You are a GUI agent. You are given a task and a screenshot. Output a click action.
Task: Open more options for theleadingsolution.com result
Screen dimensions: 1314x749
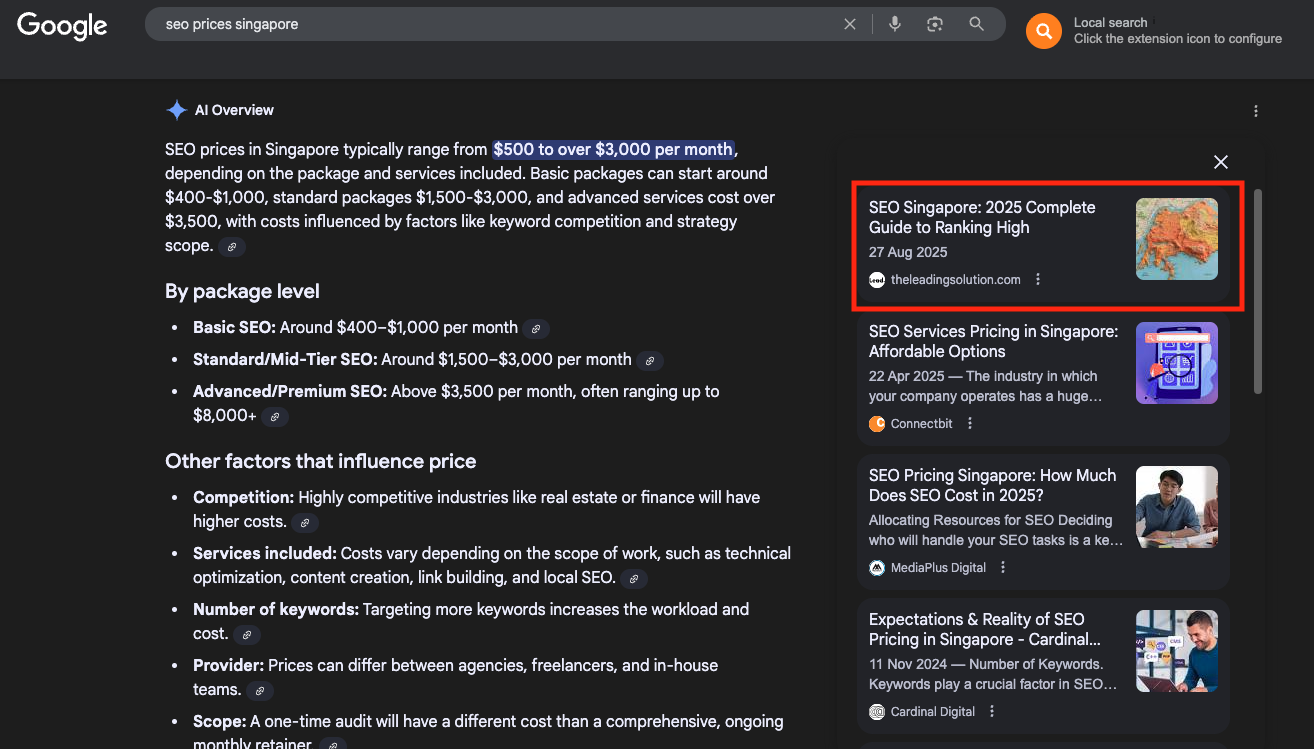1038,280
